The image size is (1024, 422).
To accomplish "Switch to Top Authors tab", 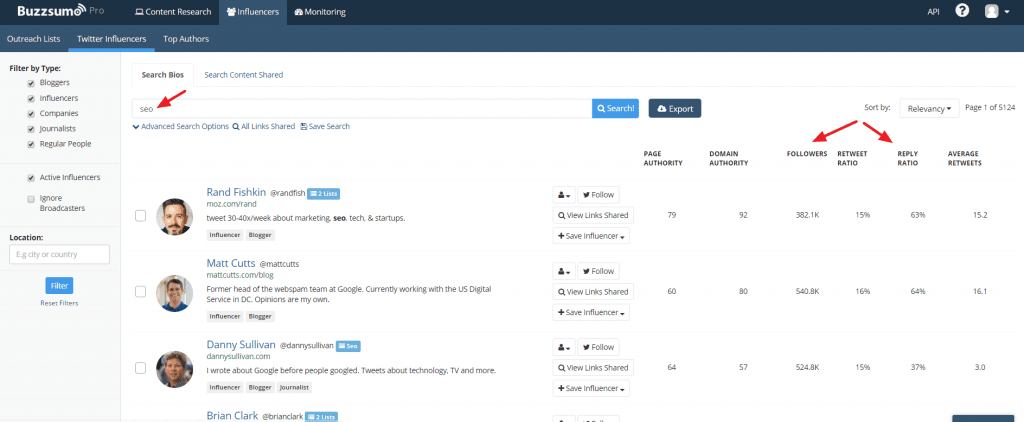I will pos(186,39).
